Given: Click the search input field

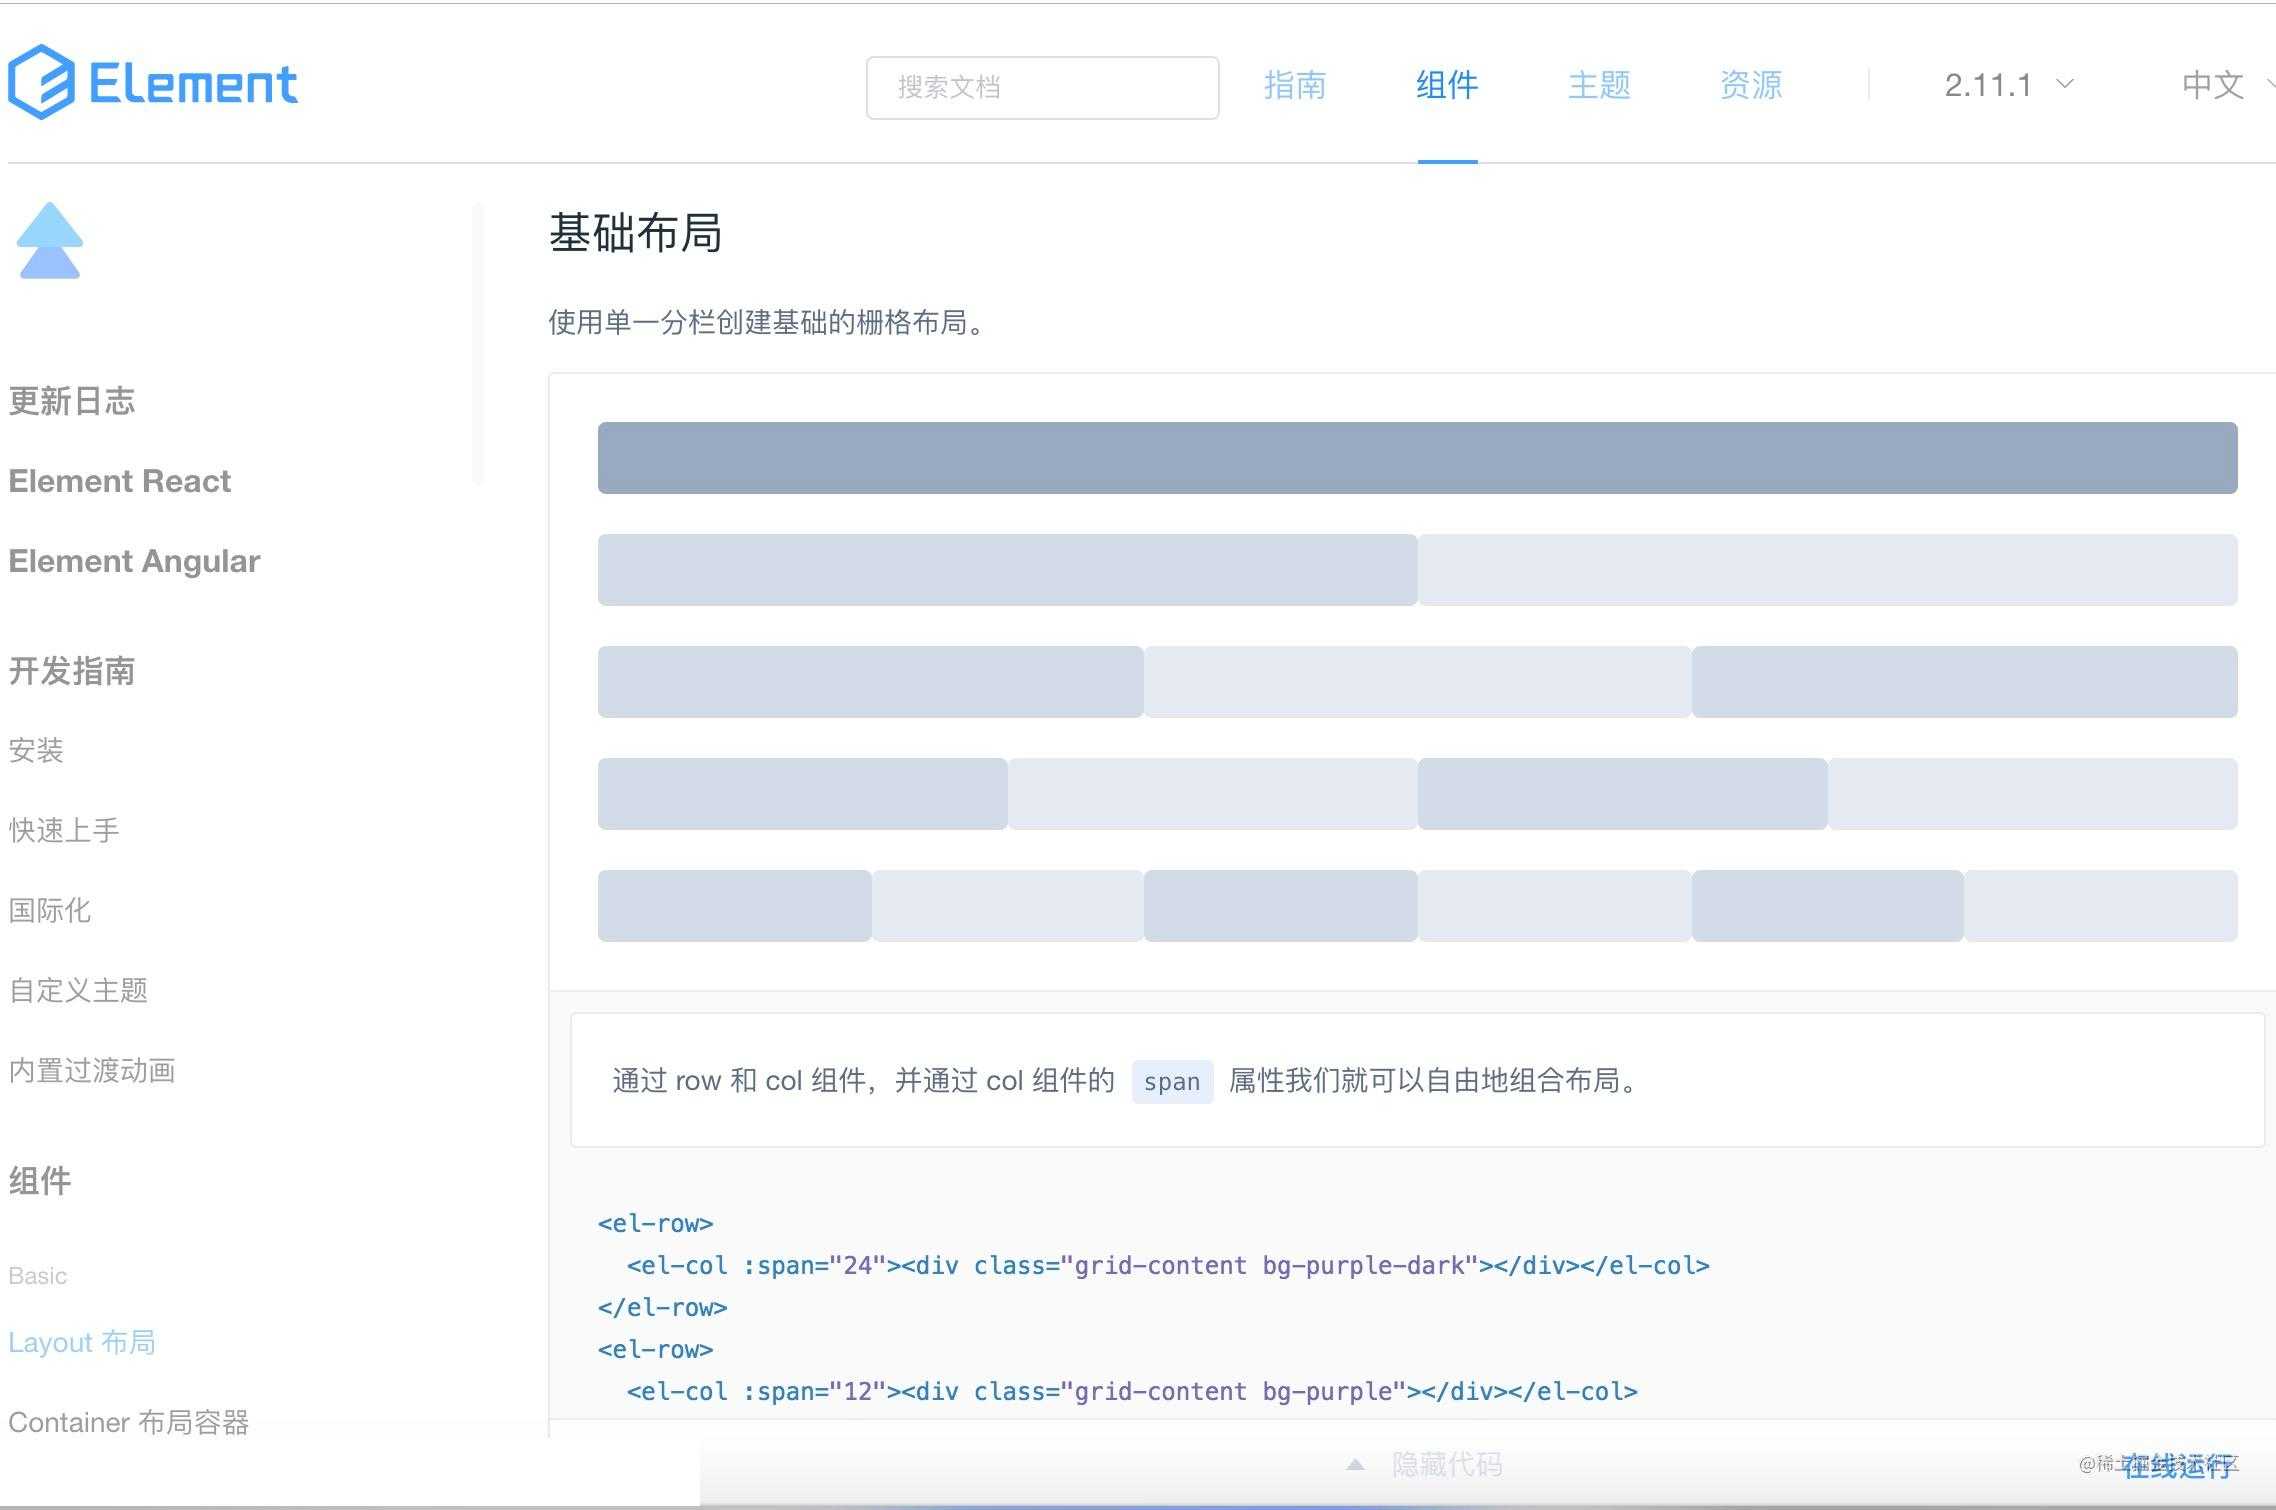Looking at the screenshot, I should click(x=1043, y=86).
